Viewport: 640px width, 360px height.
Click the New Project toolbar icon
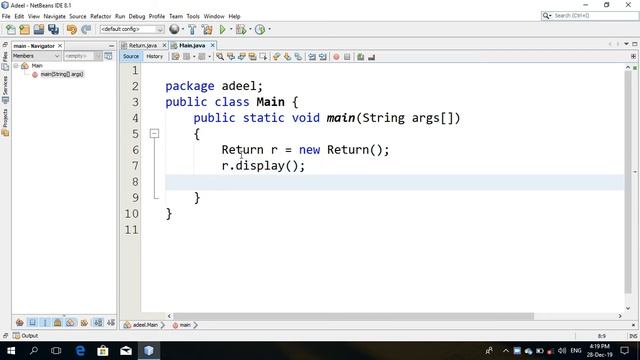(x=24, y=29)
